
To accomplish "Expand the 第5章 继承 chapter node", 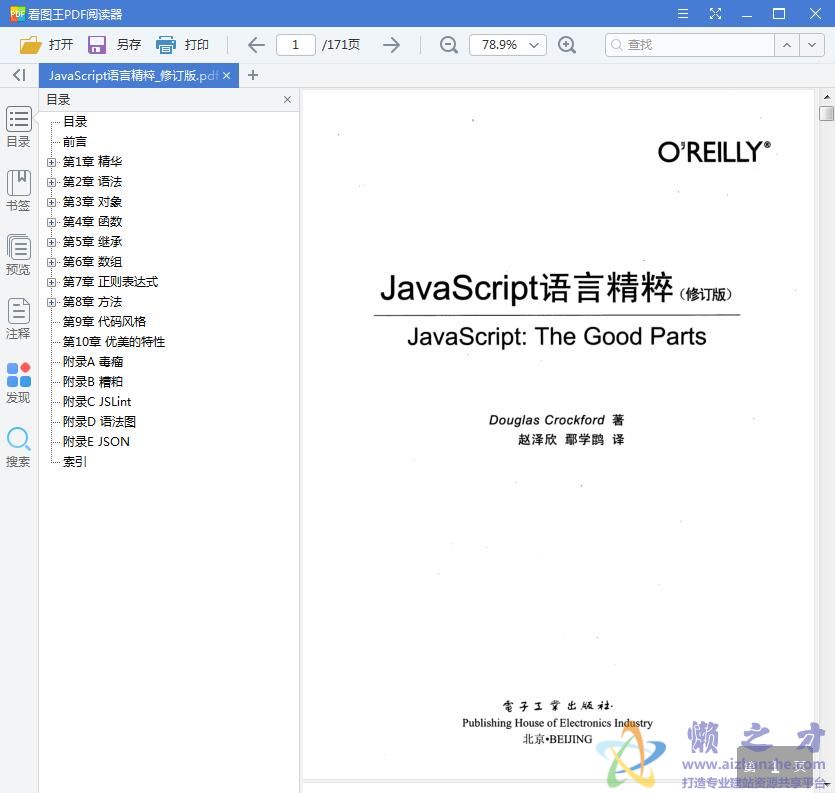I will click(51, 241).
